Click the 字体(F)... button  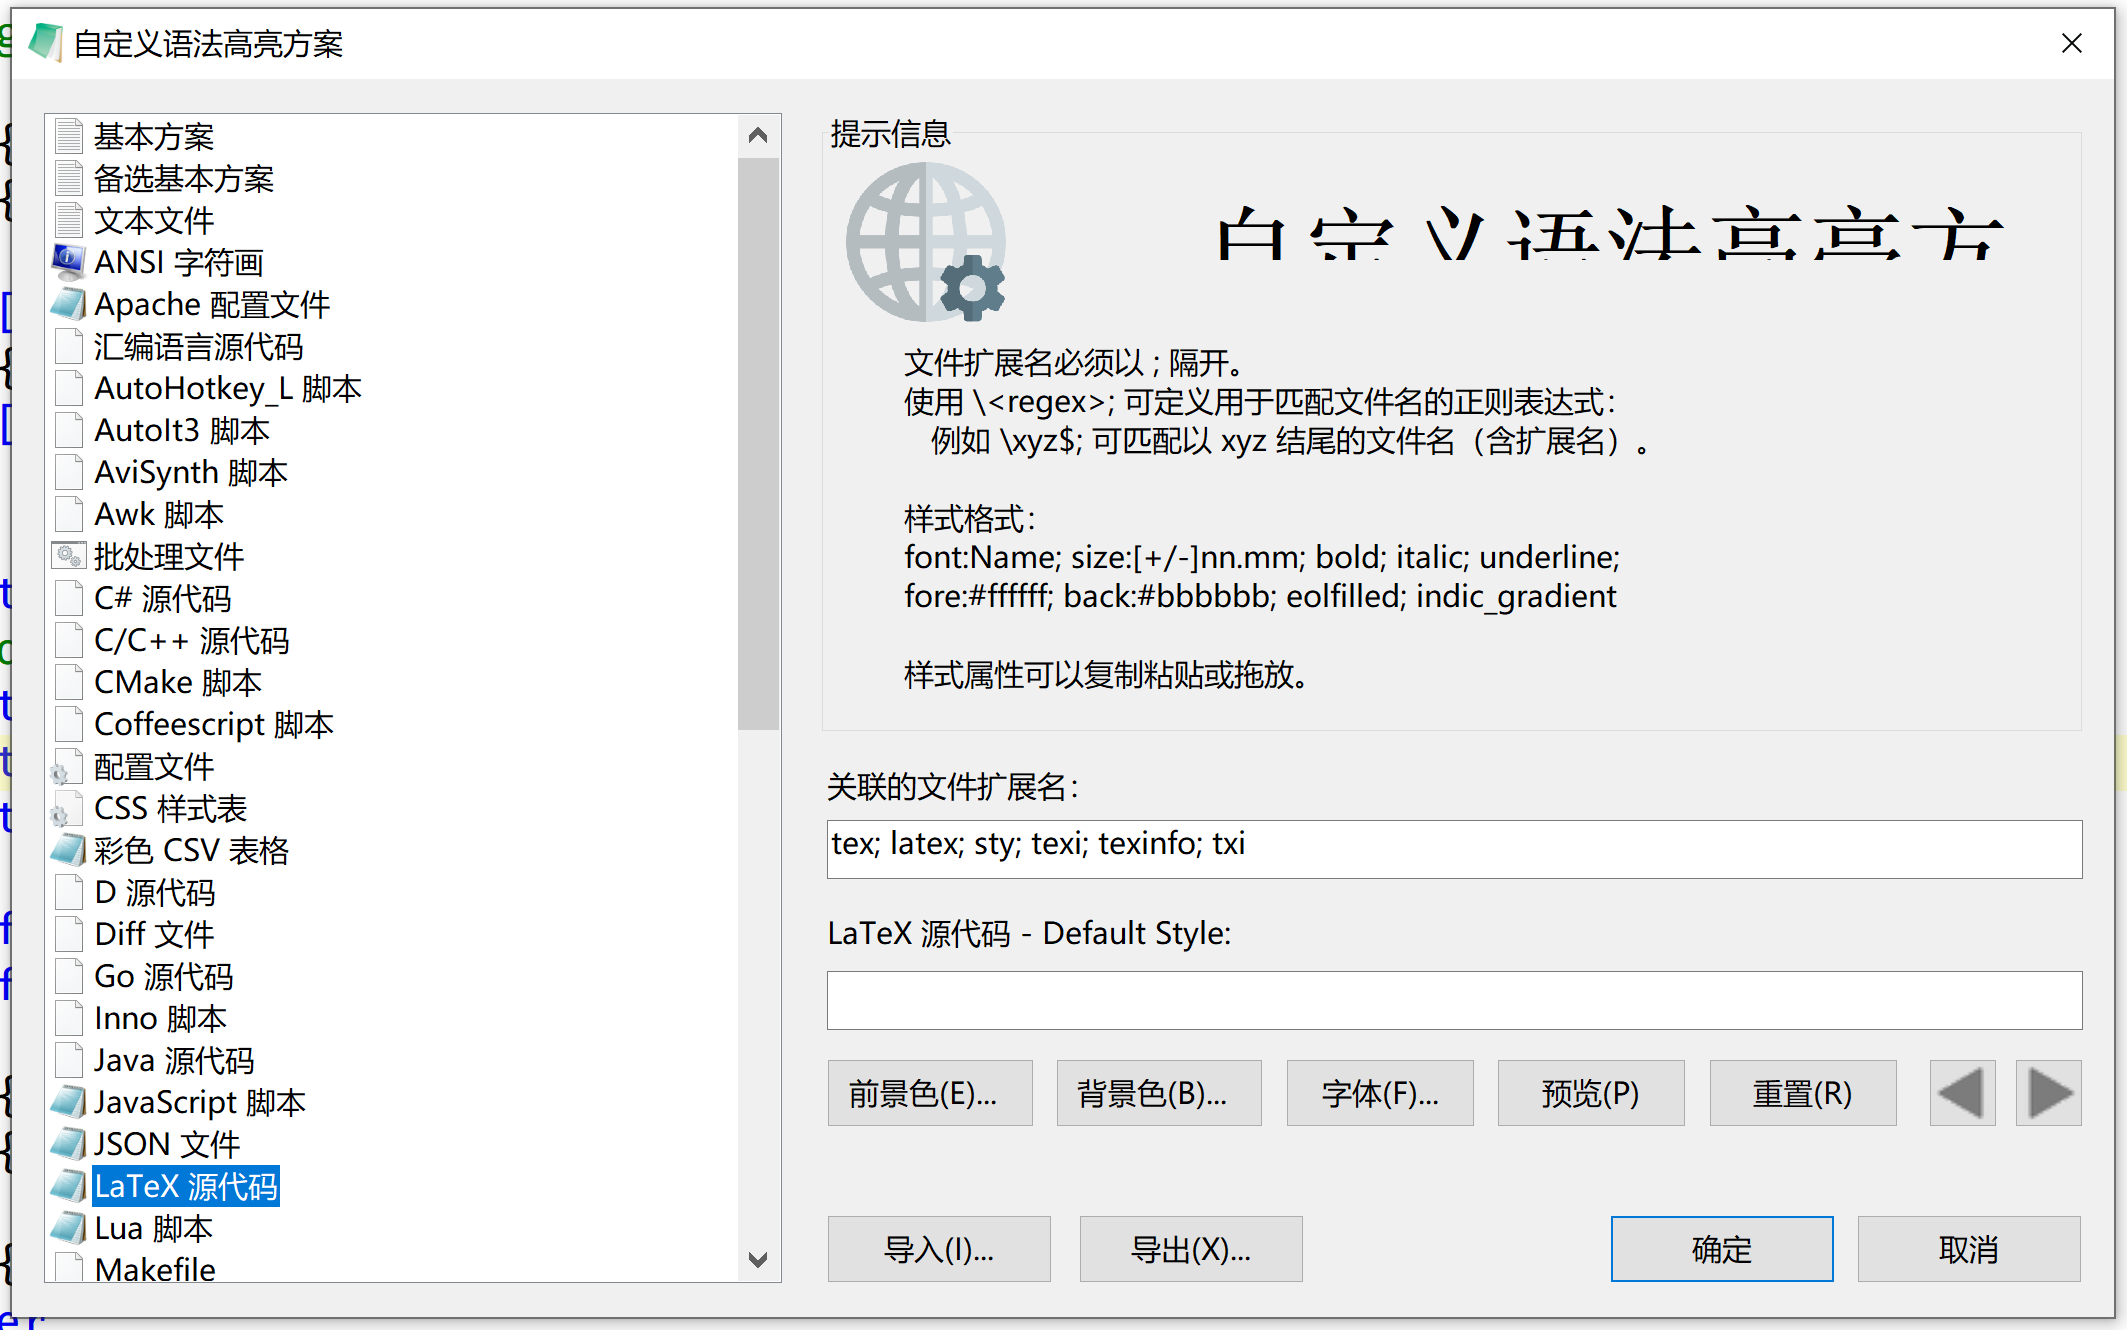coord(1379,1093)
